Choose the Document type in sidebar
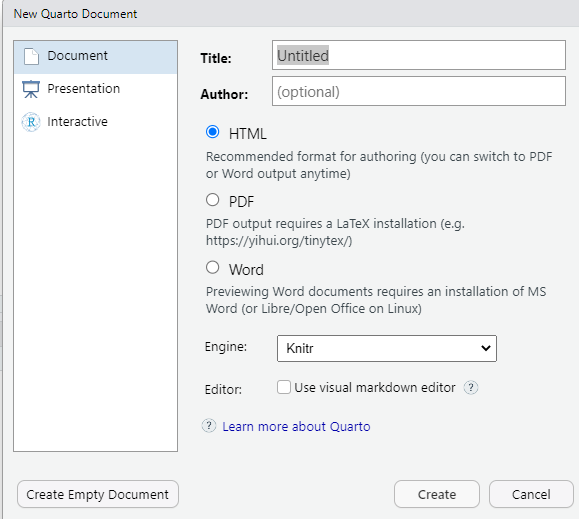The width and height of the screenshot is (579, 519). (95, 57)
